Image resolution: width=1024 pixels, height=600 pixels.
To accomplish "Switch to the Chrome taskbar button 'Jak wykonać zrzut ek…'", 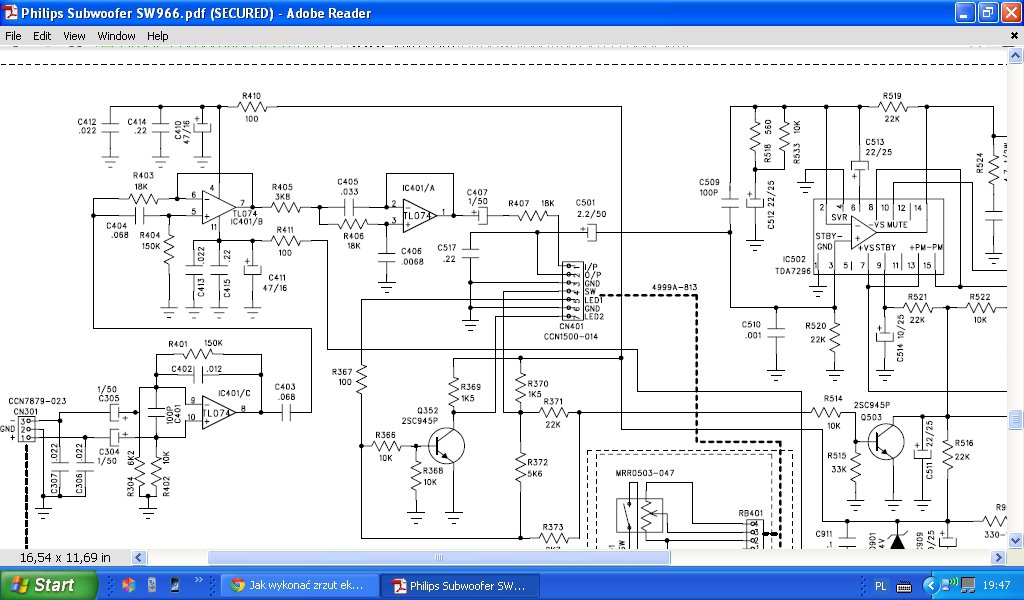I will pos(300,585).
